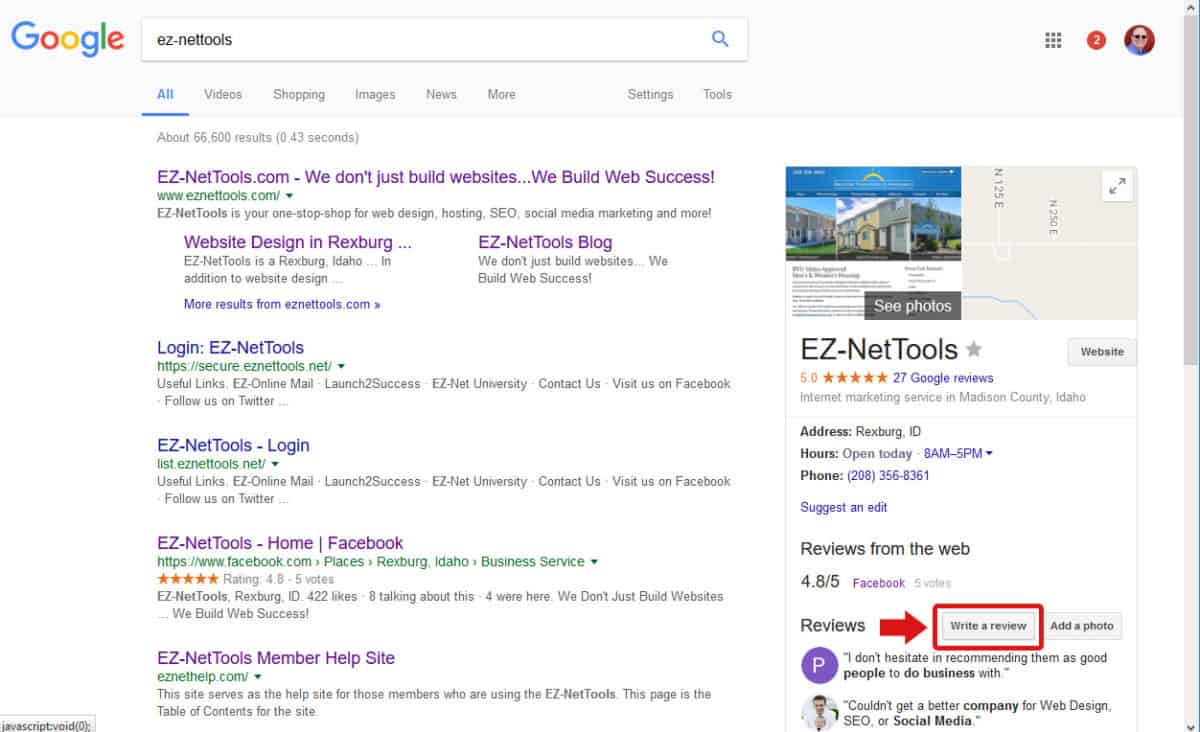The height and width of the screenshot is (732, 1200).
Task: Click the Suggest an edit link
Action: point(843,507)
